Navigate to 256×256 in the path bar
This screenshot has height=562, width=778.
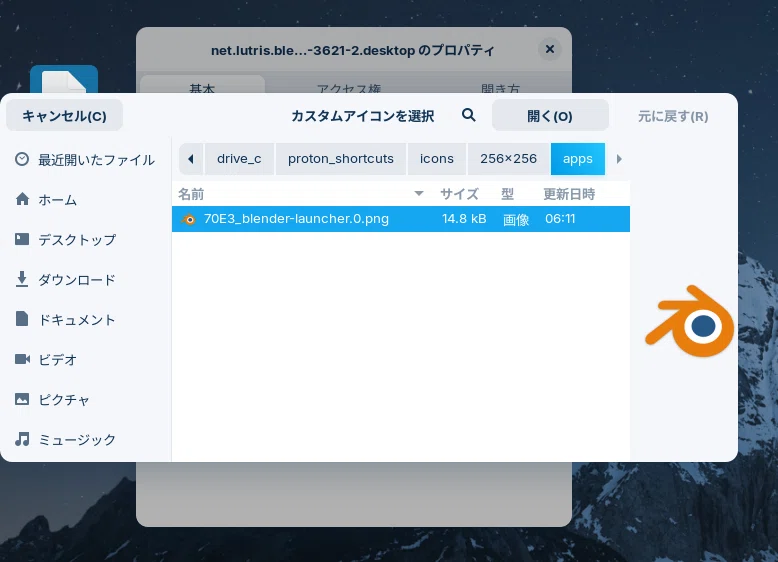(509, 159)
